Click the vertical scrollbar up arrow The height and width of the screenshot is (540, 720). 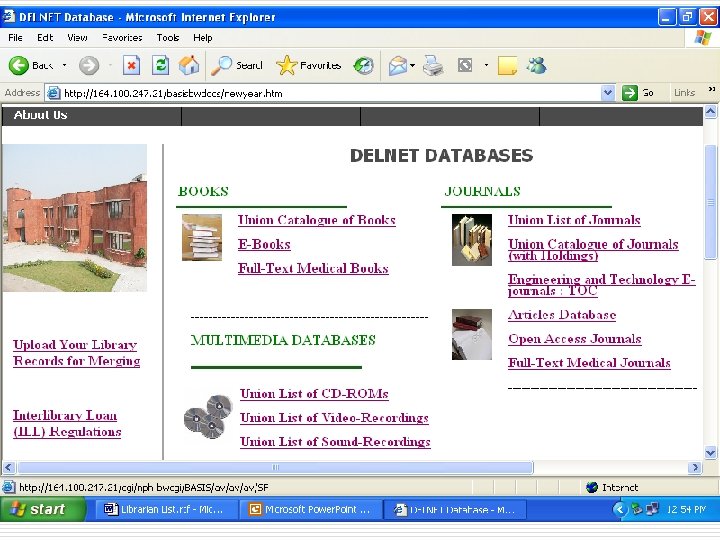[710, 112]
